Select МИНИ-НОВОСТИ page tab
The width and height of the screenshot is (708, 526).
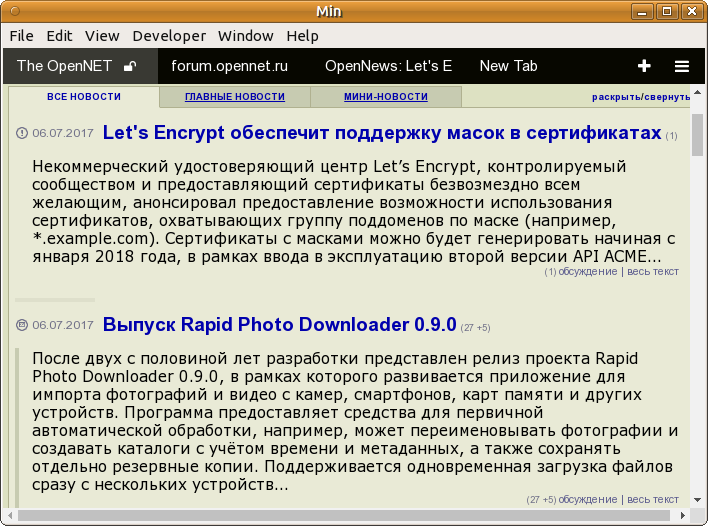point(386,97)
